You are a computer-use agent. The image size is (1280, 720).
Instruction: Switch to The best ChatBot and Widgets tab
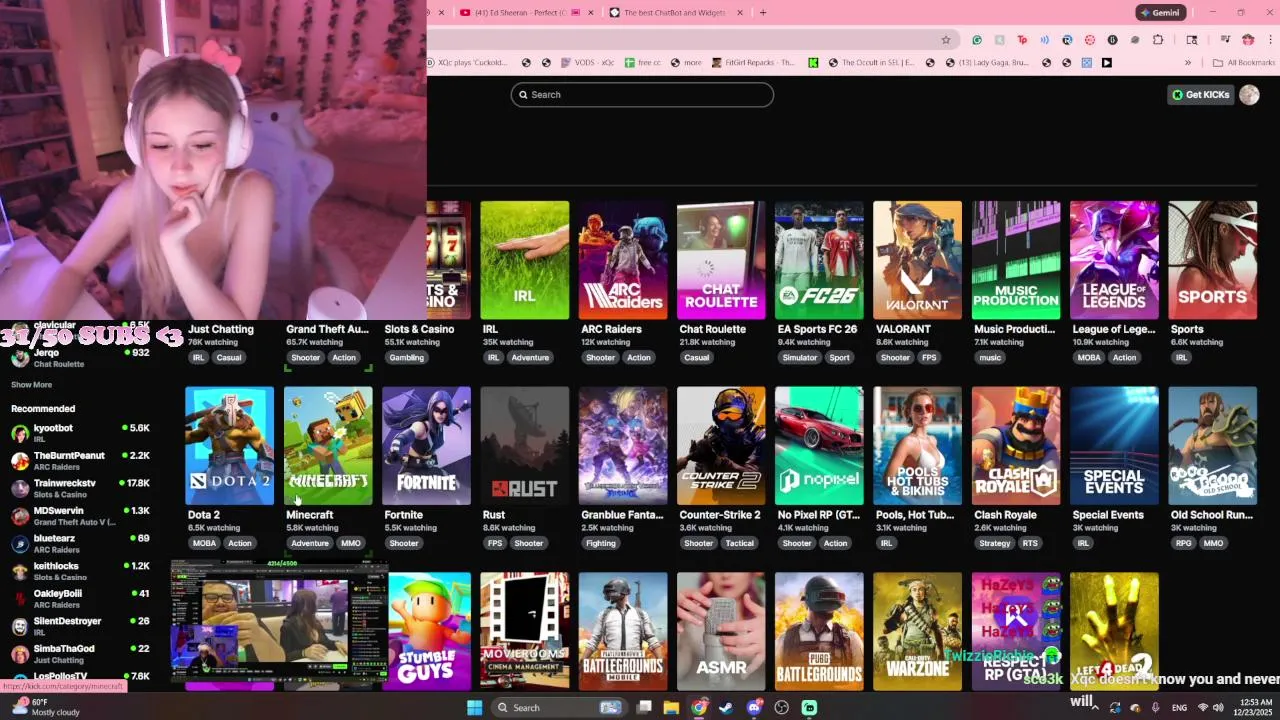coord(675,13)
